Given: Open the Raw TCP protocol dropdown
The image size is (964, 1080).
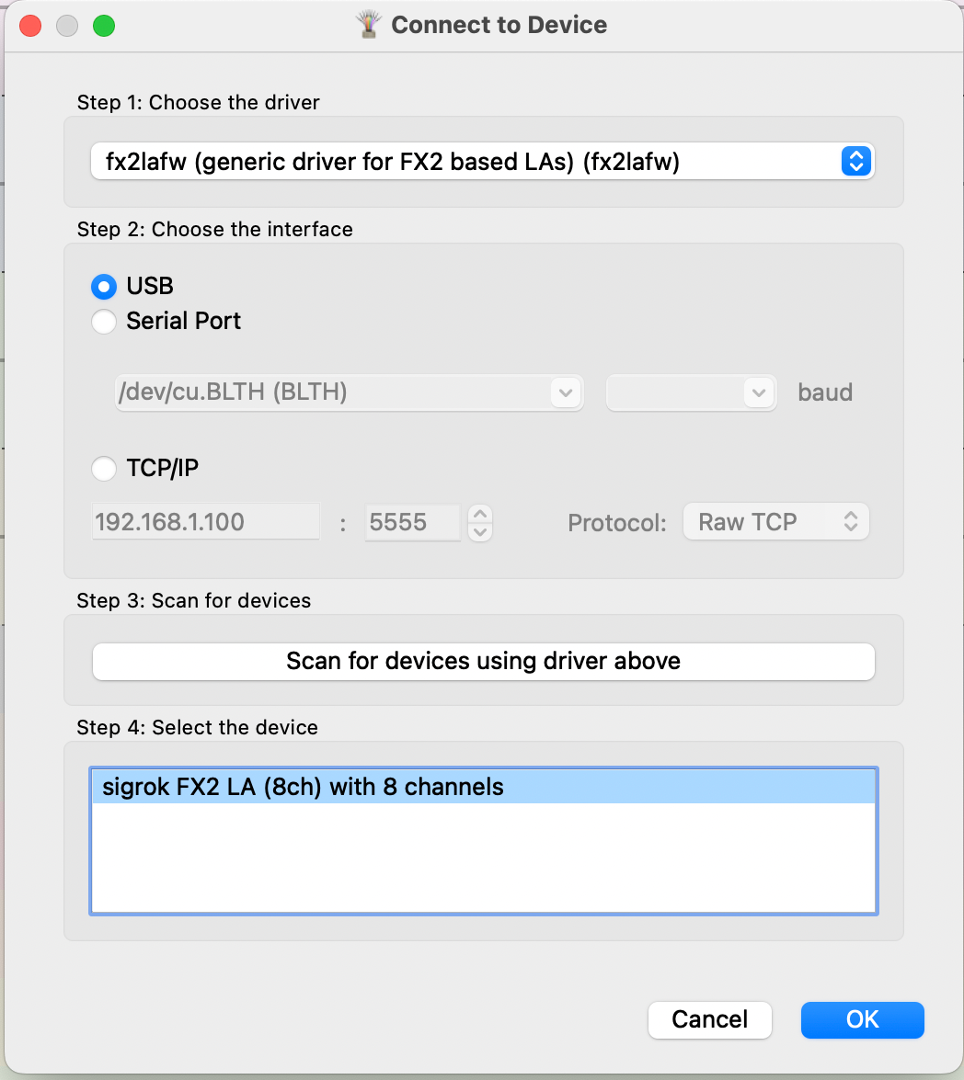Looking at the screenshot, I should coord(776,522).
